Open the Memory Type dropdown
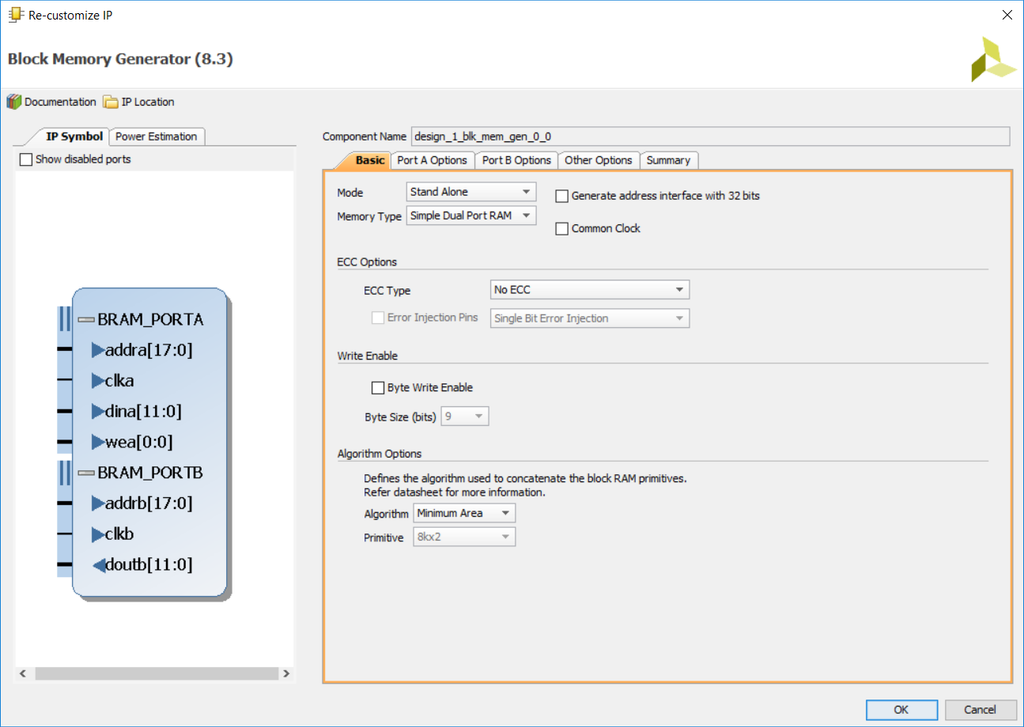1024x727 pixels. 471,216
